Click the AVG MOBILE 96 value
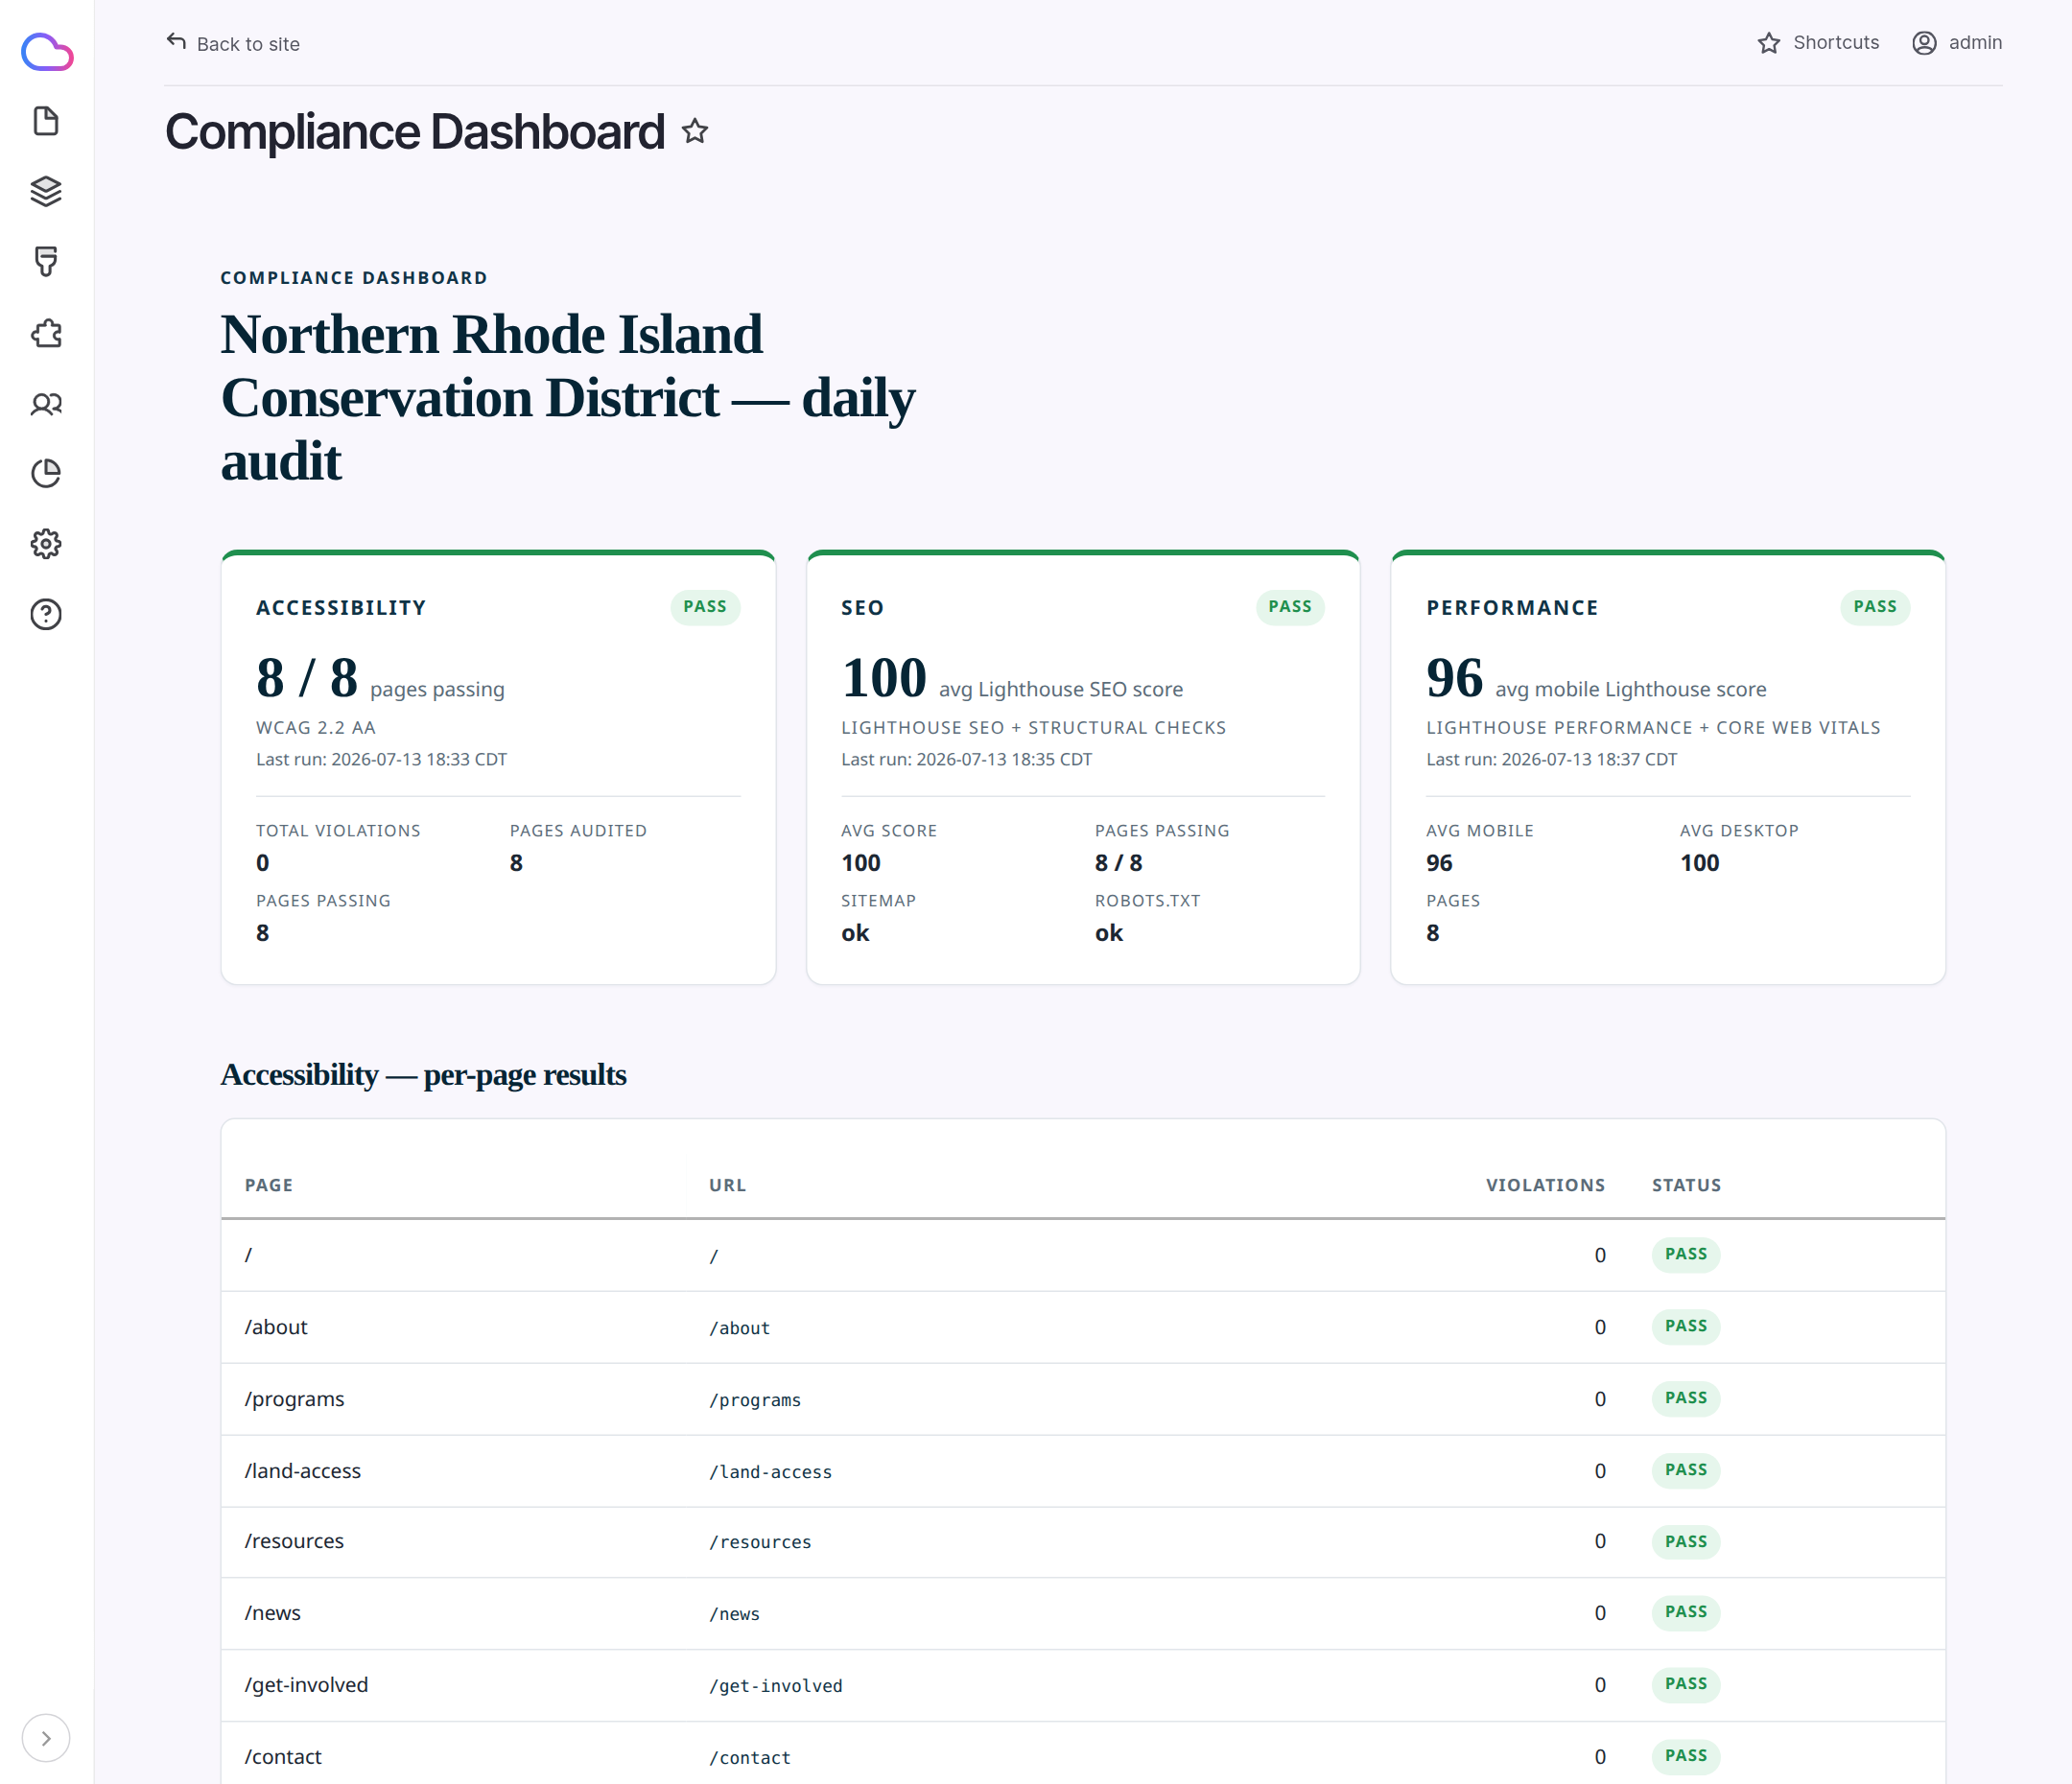The image size is (2072, 1784). click(1439, 863)
